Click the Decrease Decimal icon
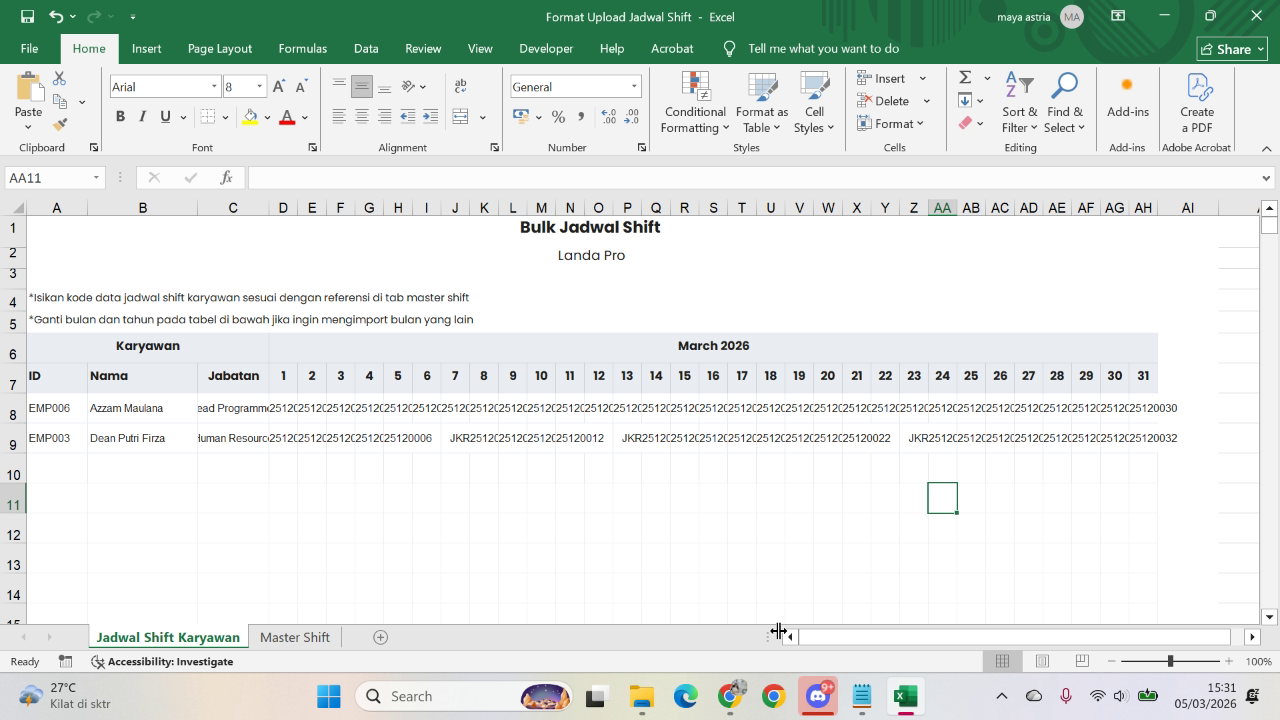Screen dimensions: 1280x720 pyautogui.click(x=632, y=117)
